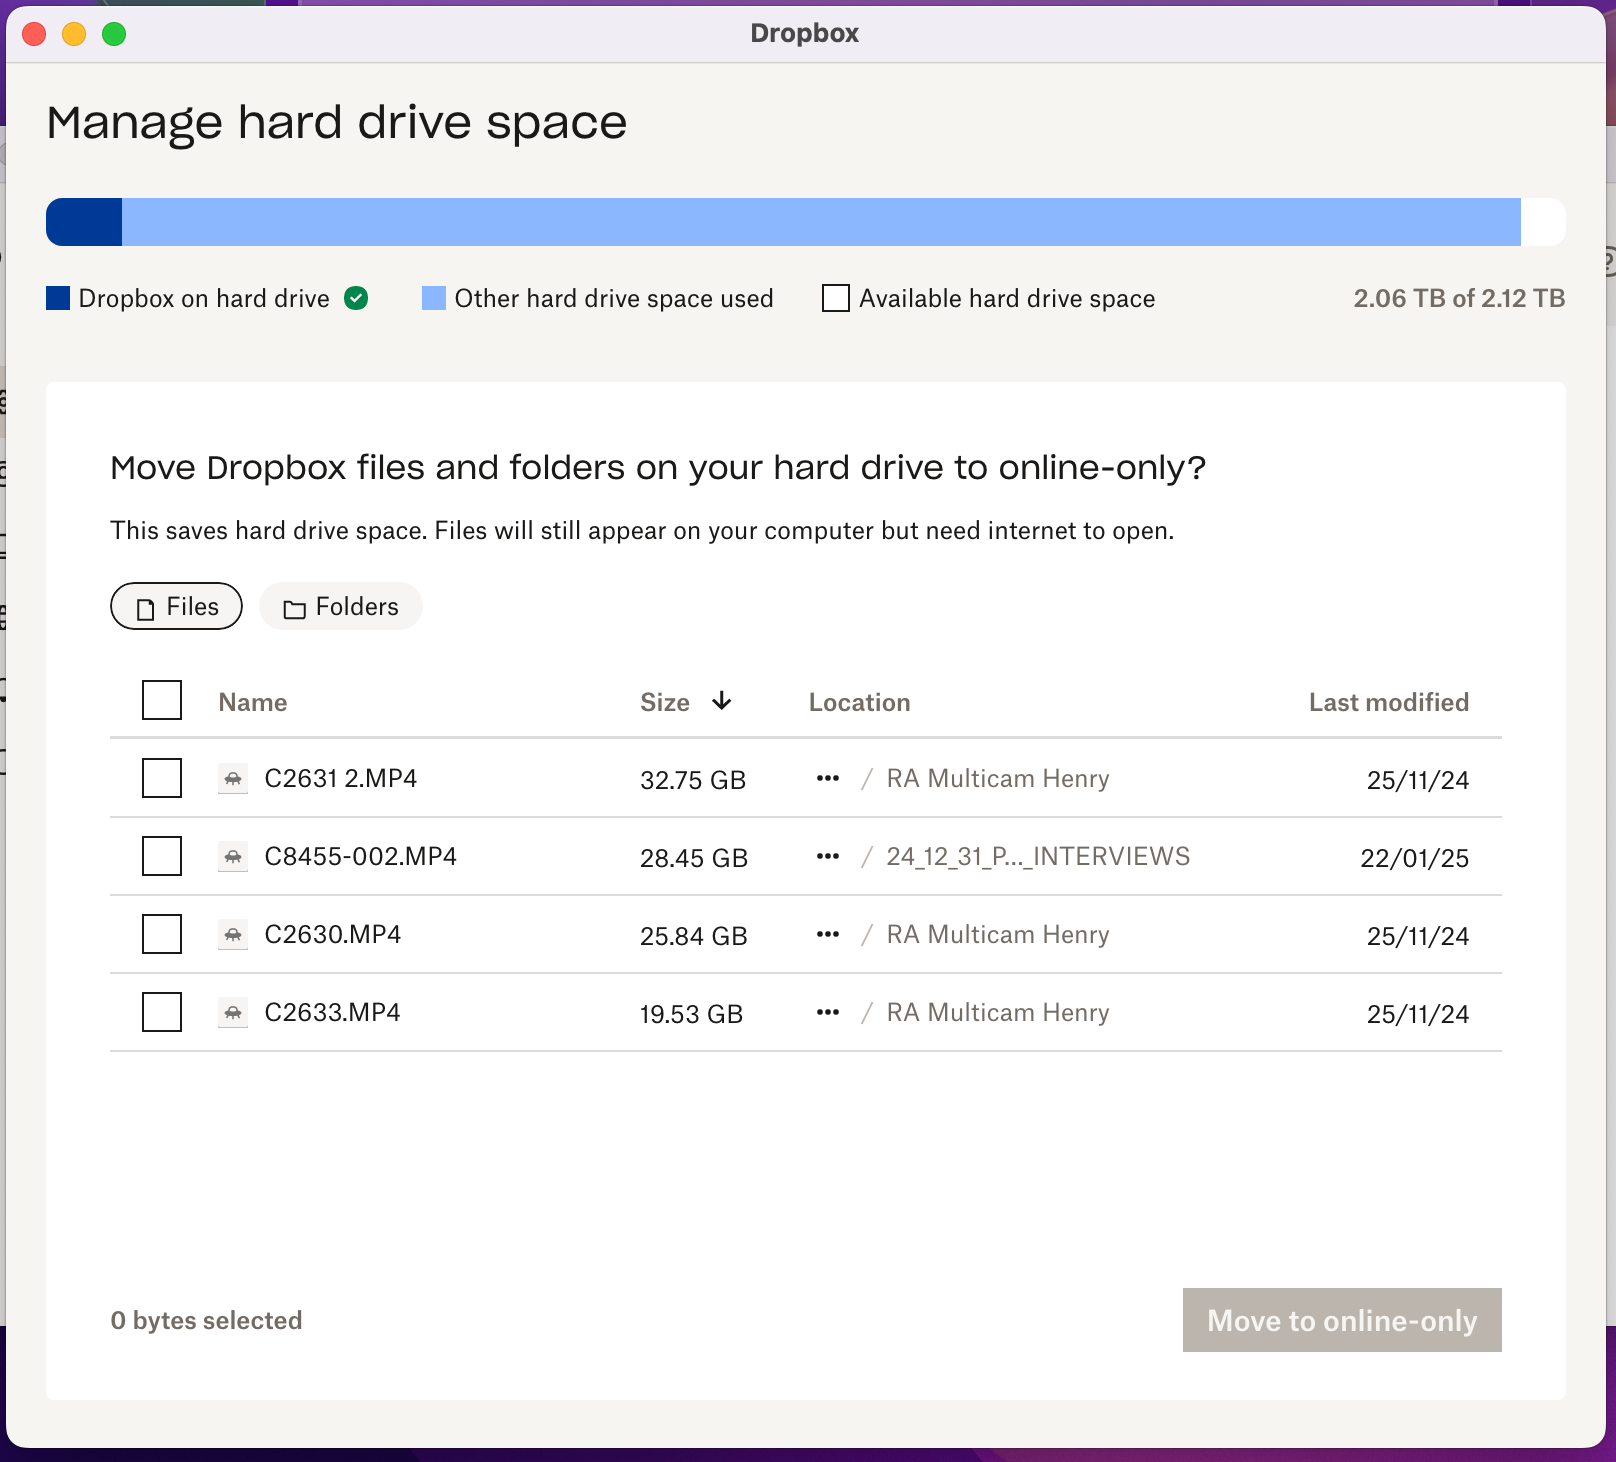Click the video file icon beside C2631 2.MP4
The image size is (1616, 1462).
[x=233, y=779]
